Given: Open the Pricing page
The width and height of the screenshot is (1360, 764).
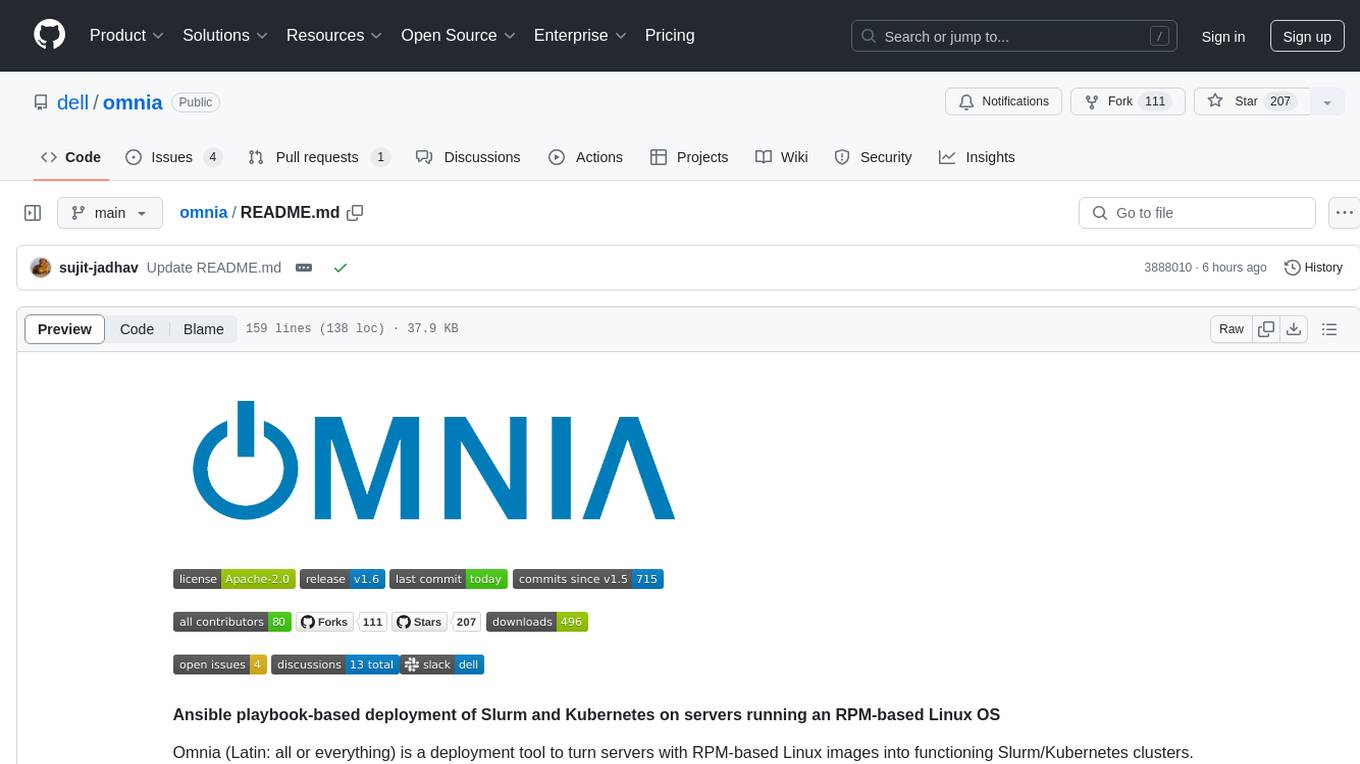Looking at the screenshot, I should [670, 35].
